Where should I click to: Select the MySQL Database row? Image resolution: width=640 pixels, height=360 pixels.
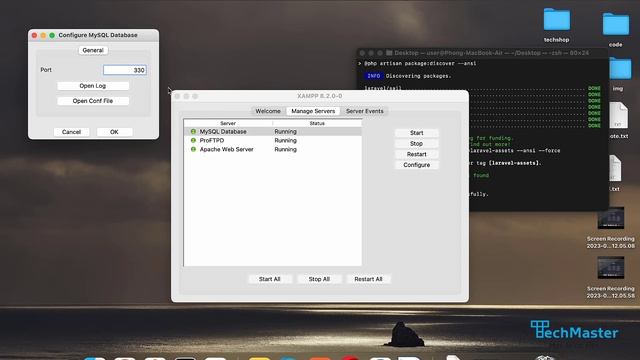coord(273,131)
